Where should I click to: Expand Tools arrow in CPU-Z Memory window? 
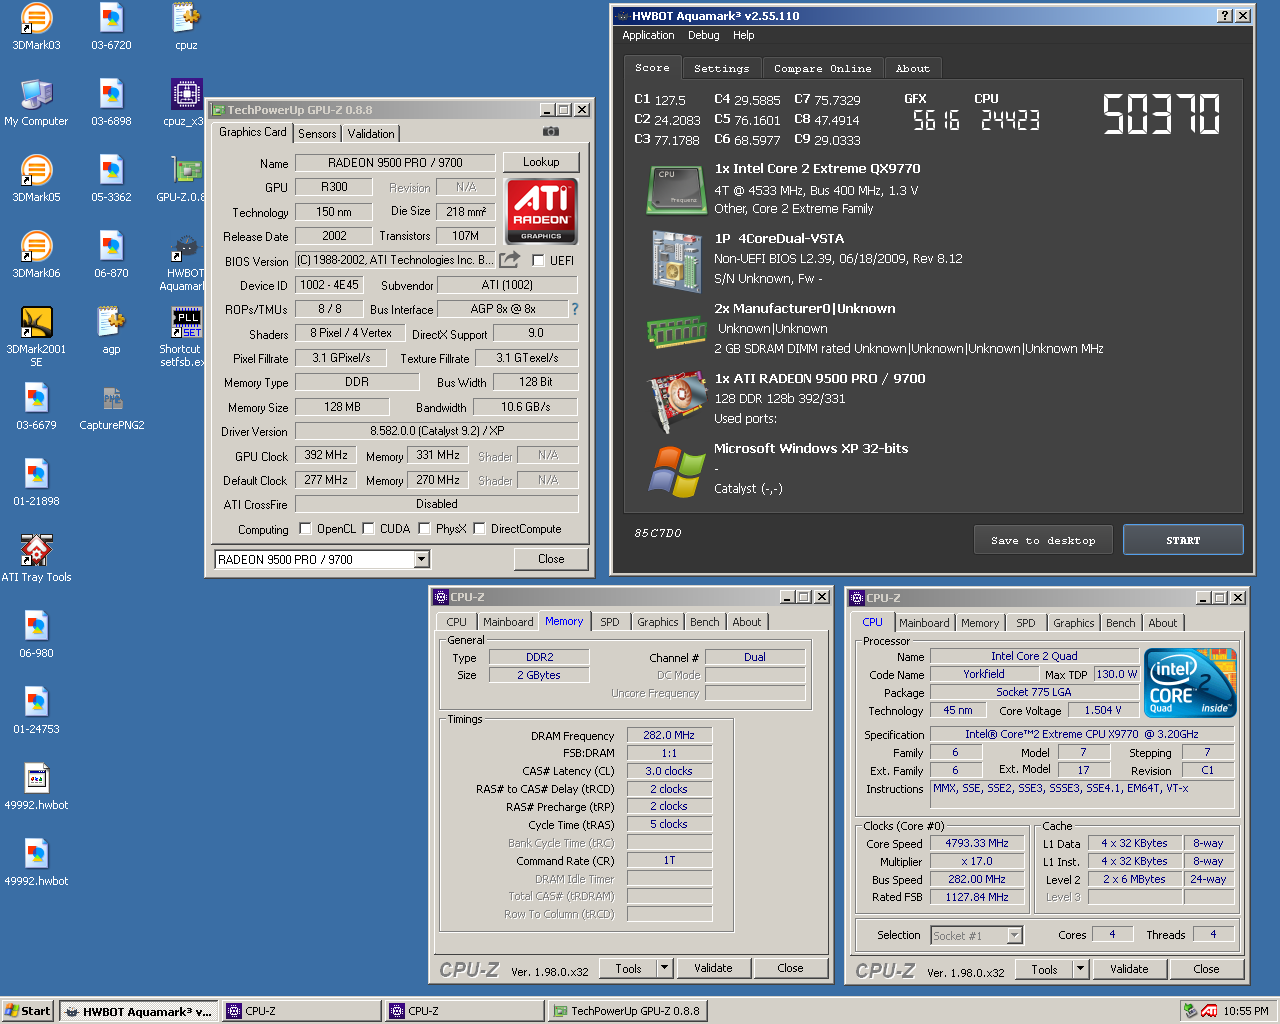pos(664,968)
